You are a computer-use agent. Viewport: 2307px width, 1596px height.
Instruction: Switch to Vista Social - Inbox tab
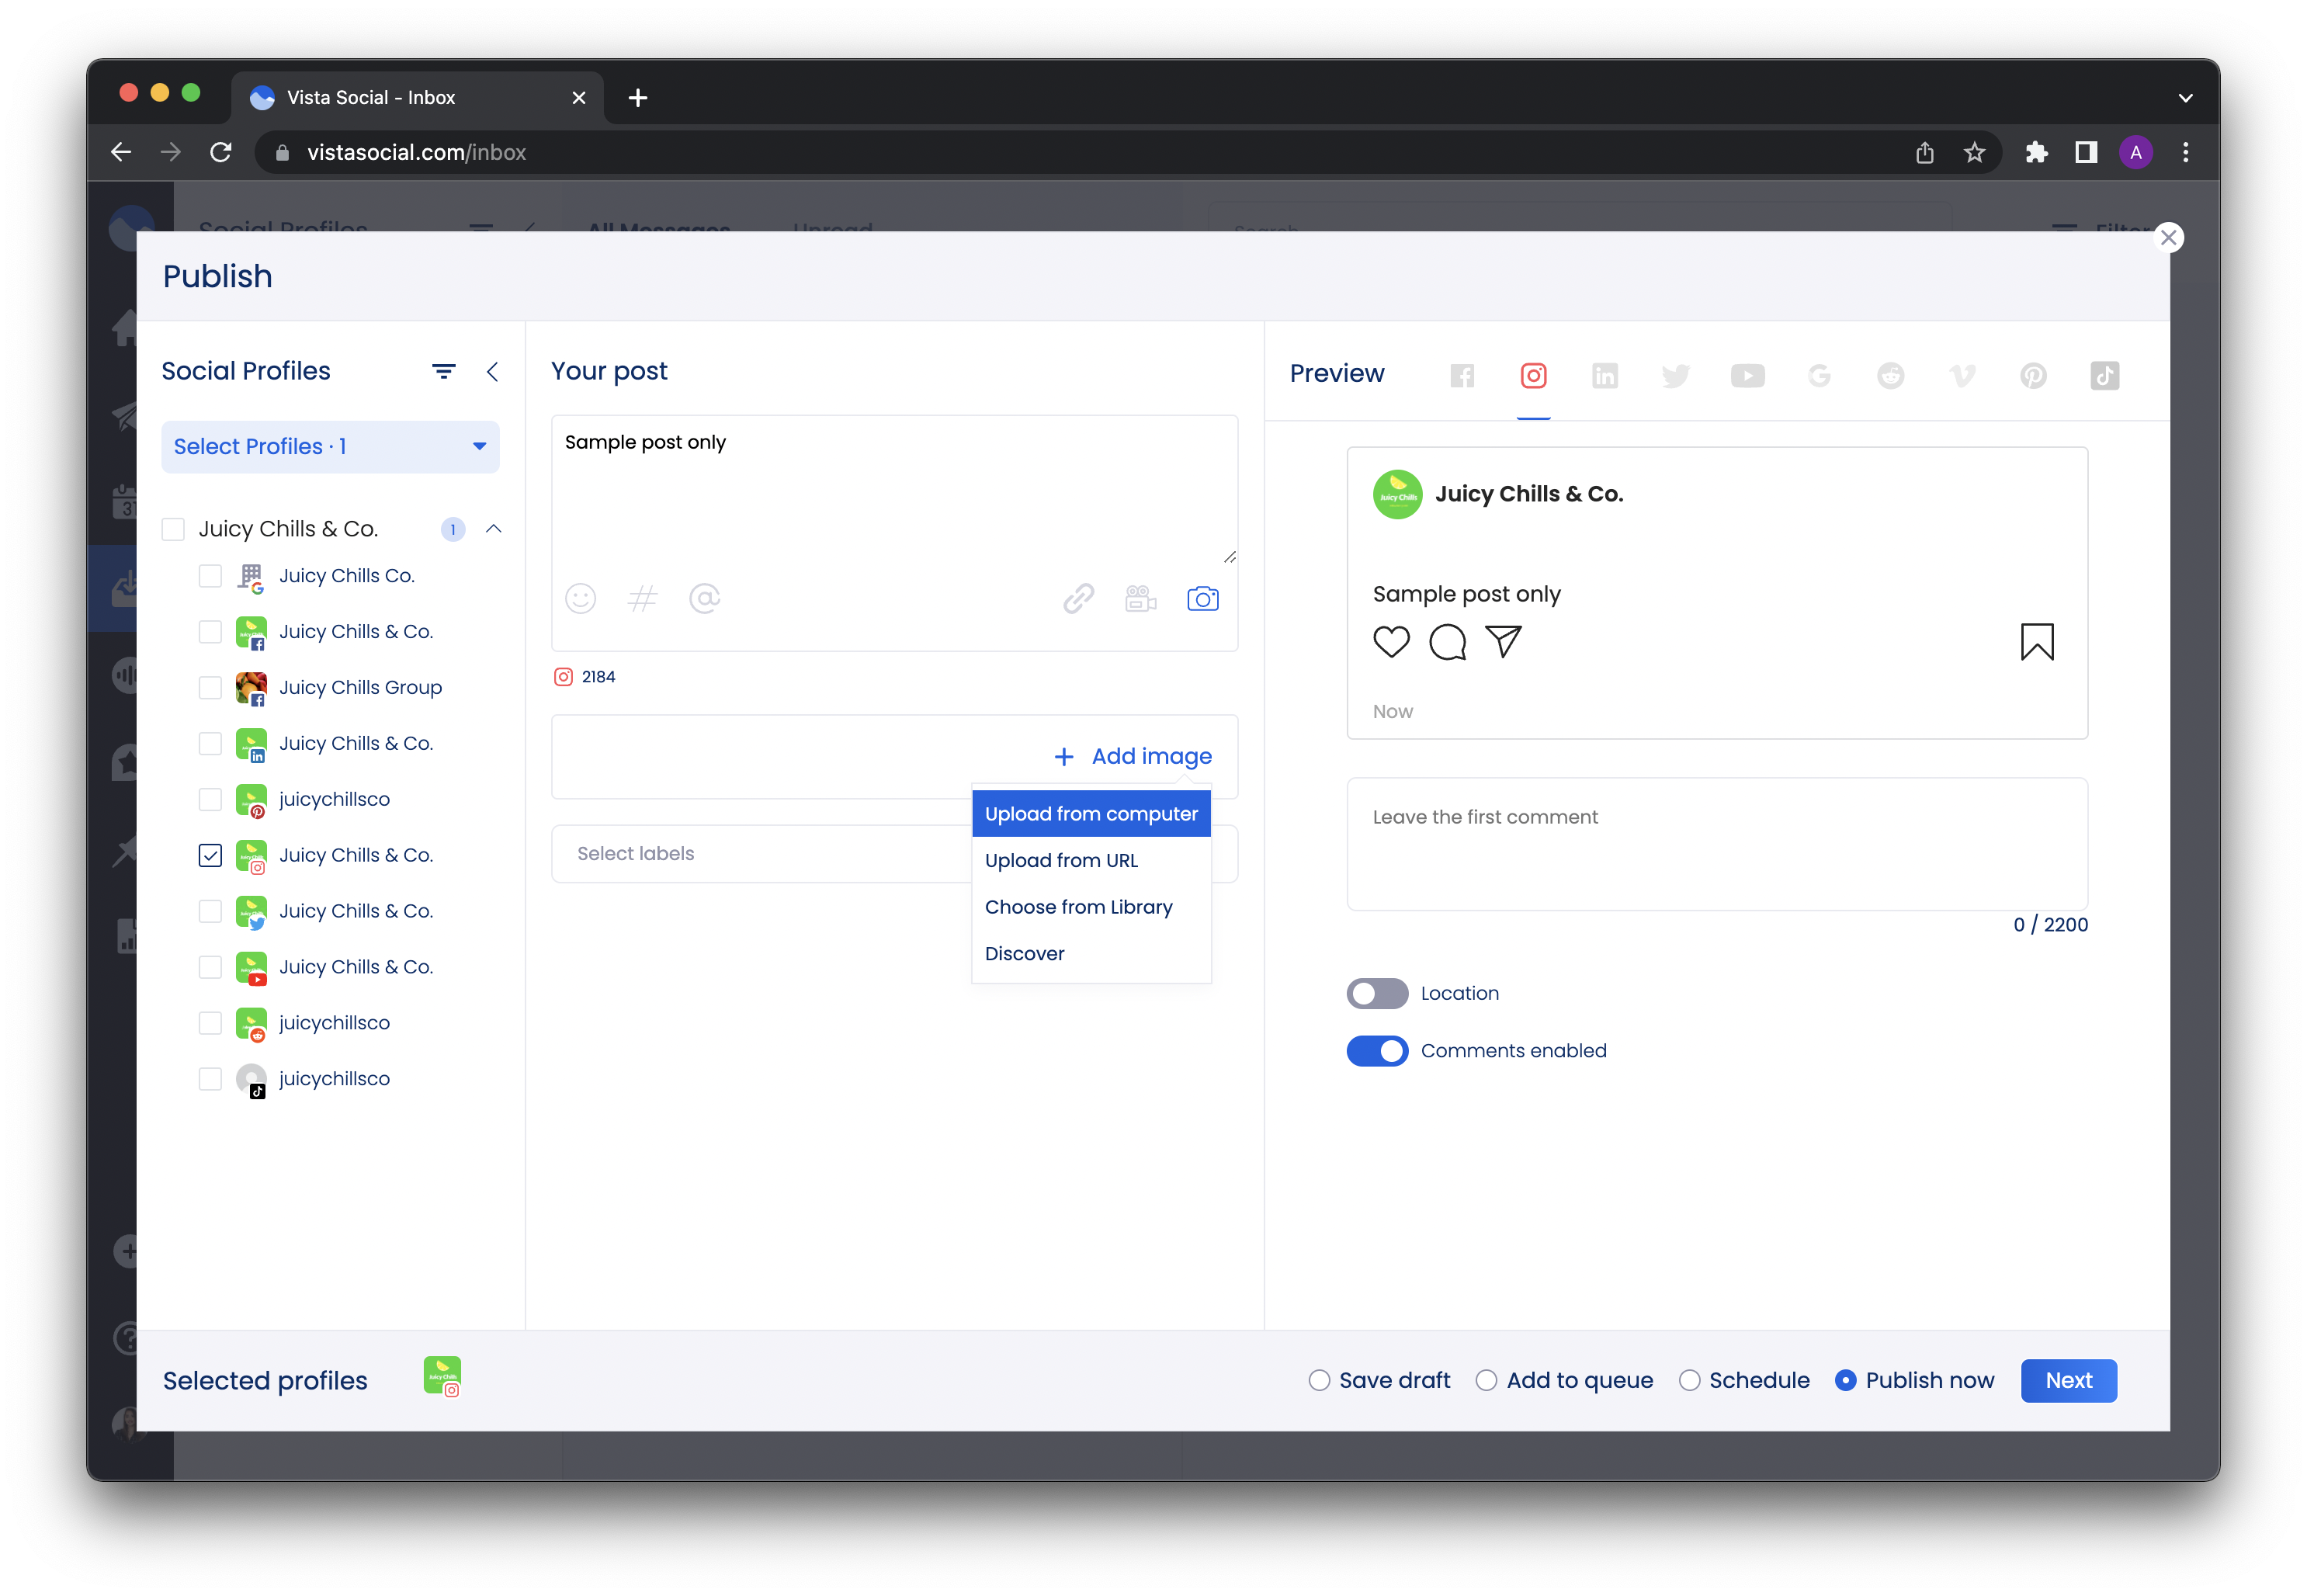click(x=417, y=98)
